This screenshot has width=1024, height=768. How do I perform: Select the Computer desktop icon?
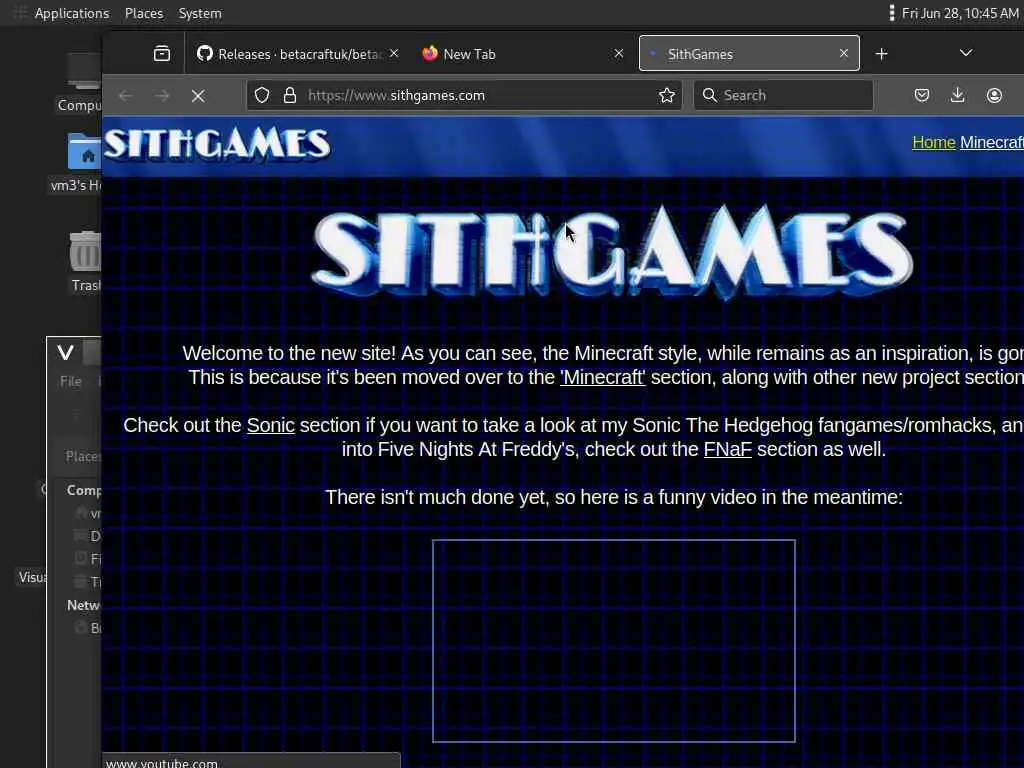[x=82, y=82]
